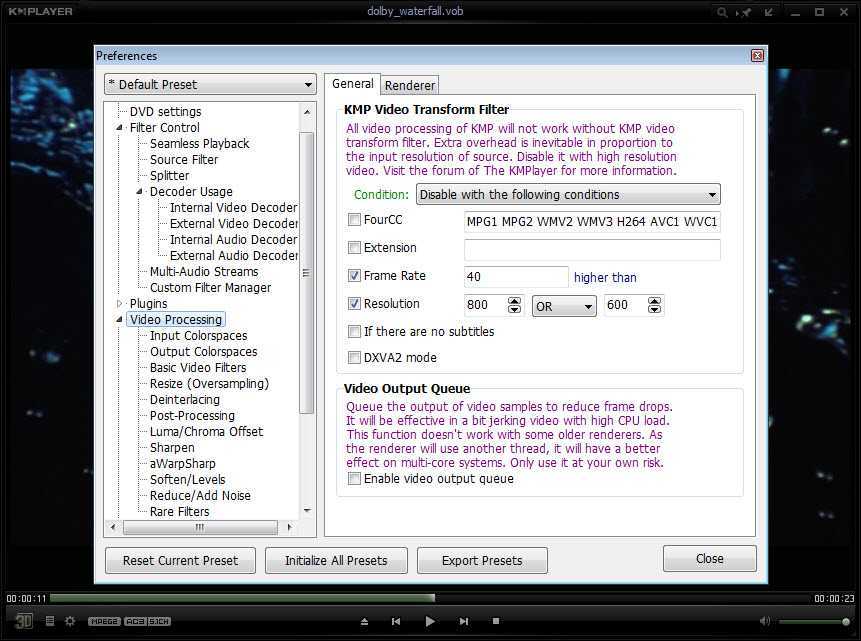Select Internal Video Decoder in tree

(233, 208)
